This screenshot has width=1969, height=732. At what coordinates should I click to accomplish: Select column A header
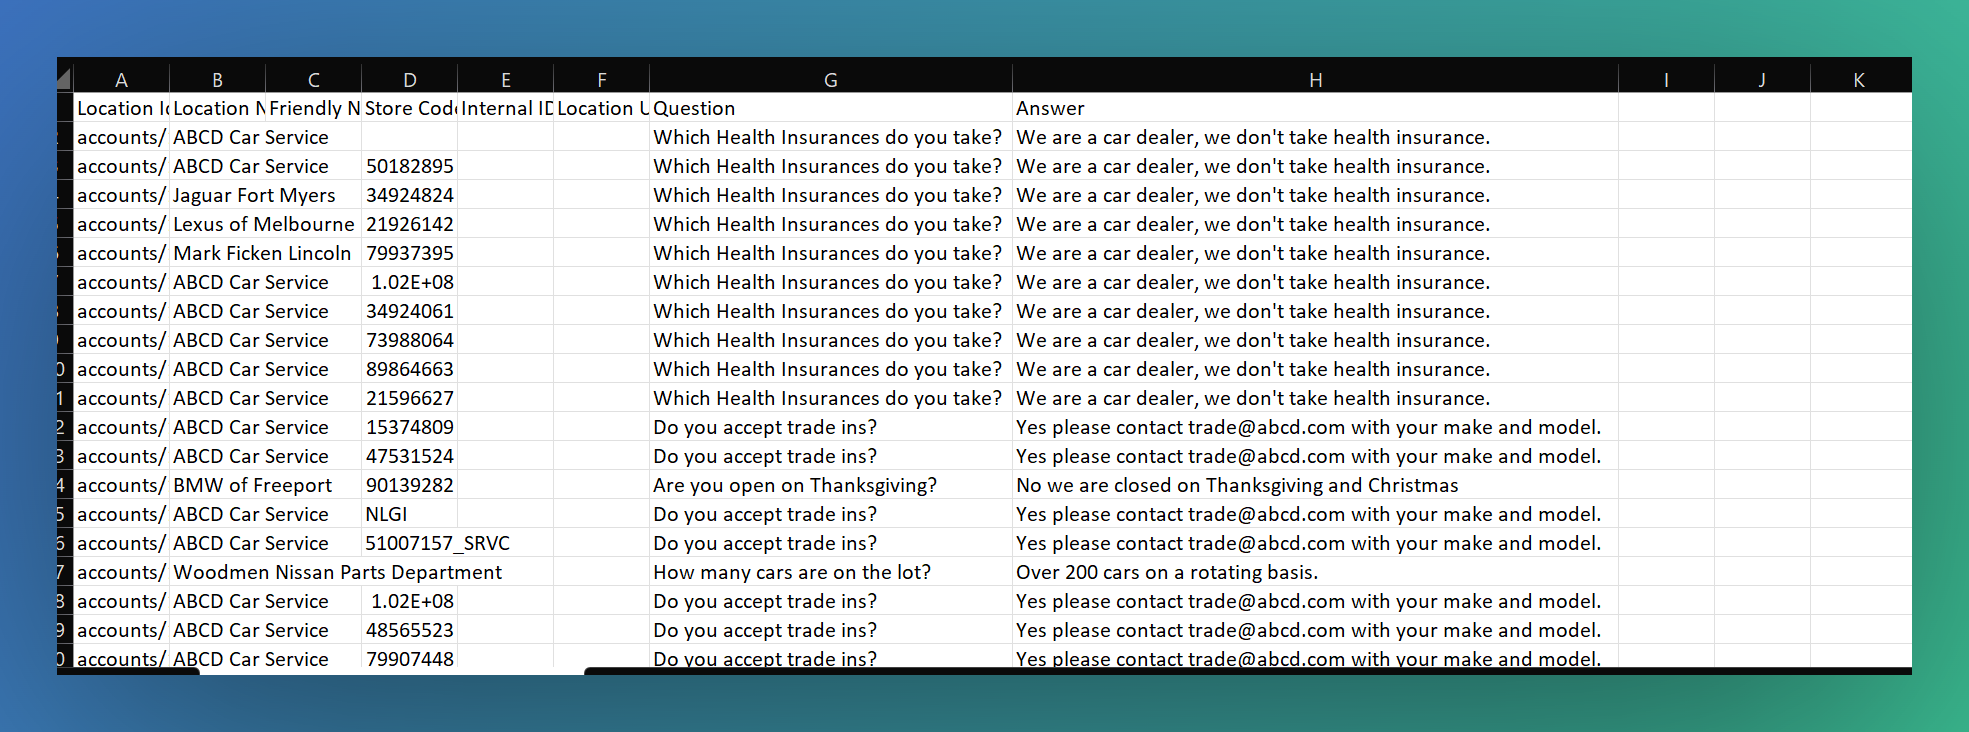[x=121, y=79]
